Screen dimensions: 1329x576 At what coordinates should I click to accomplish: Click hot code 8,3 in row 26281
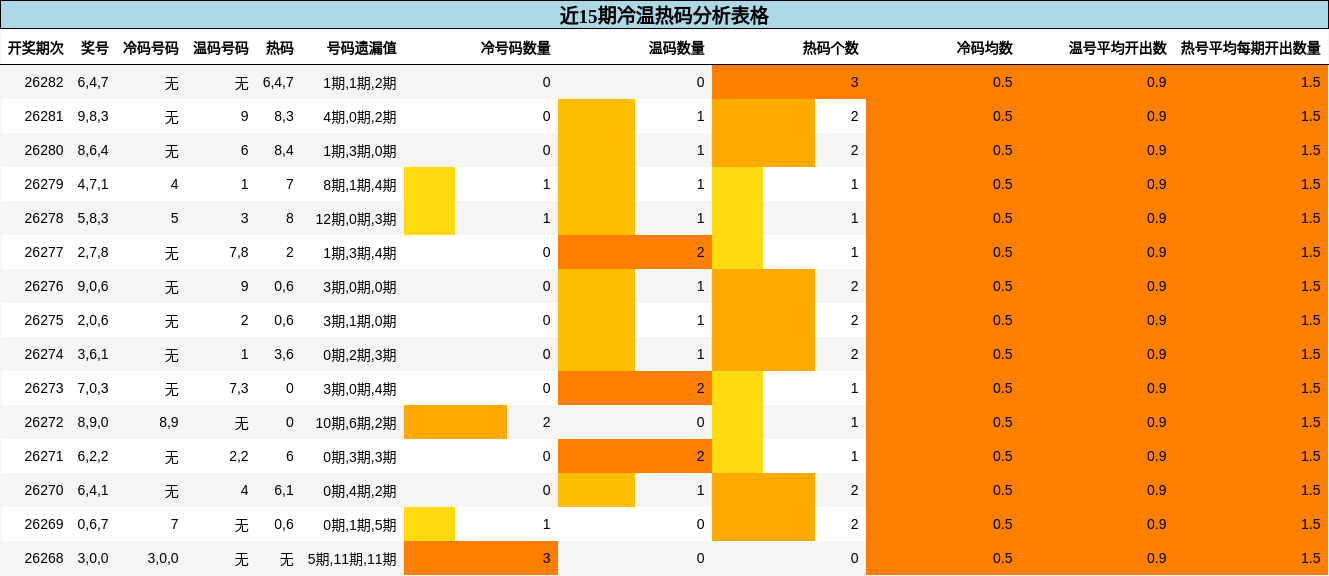click(x=284, y=116)
